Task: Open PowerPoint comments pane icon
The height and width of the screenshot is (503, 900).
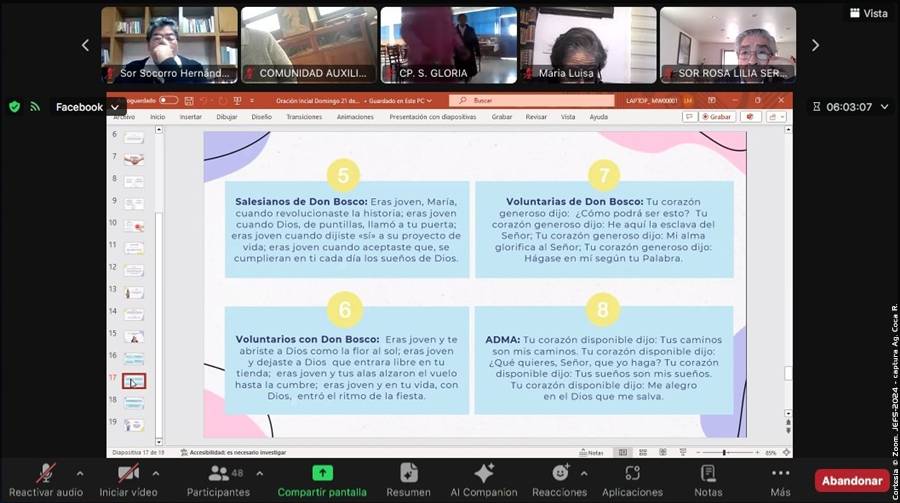Action: 689,117
